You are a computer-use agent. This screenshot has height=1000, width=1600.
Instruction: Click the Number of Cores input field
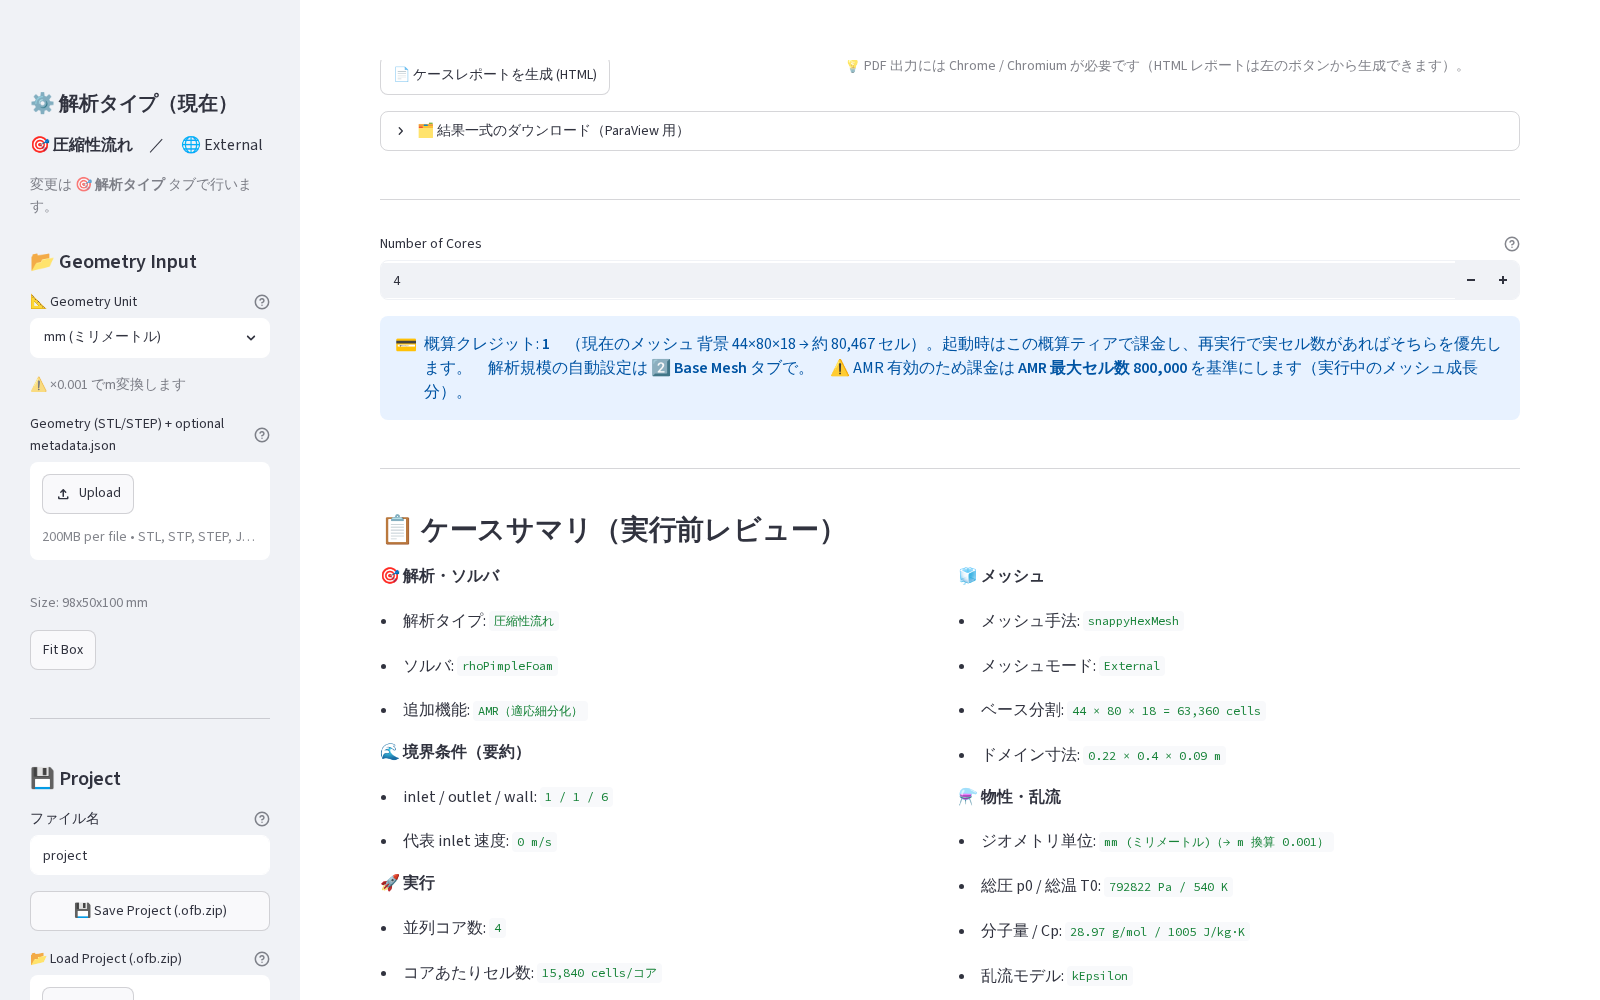pos(917,280)
